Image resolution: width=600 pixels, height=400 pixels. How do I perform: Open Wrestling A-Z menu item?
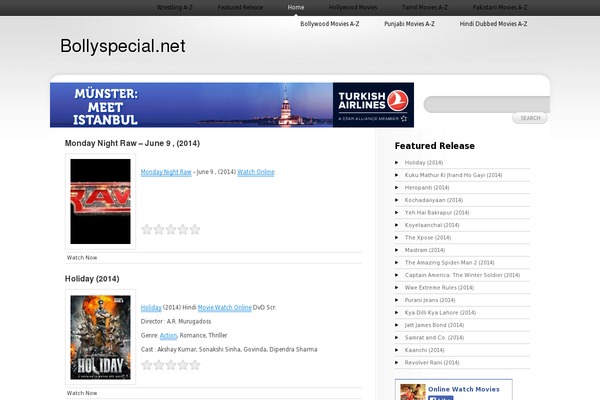(174, 7)
